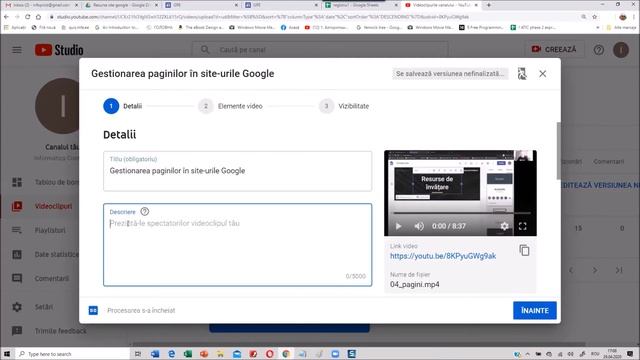The height and width of the screenshot is (360, 640).
Task: Click the SD processing status icon
Action: pos(93,311)
